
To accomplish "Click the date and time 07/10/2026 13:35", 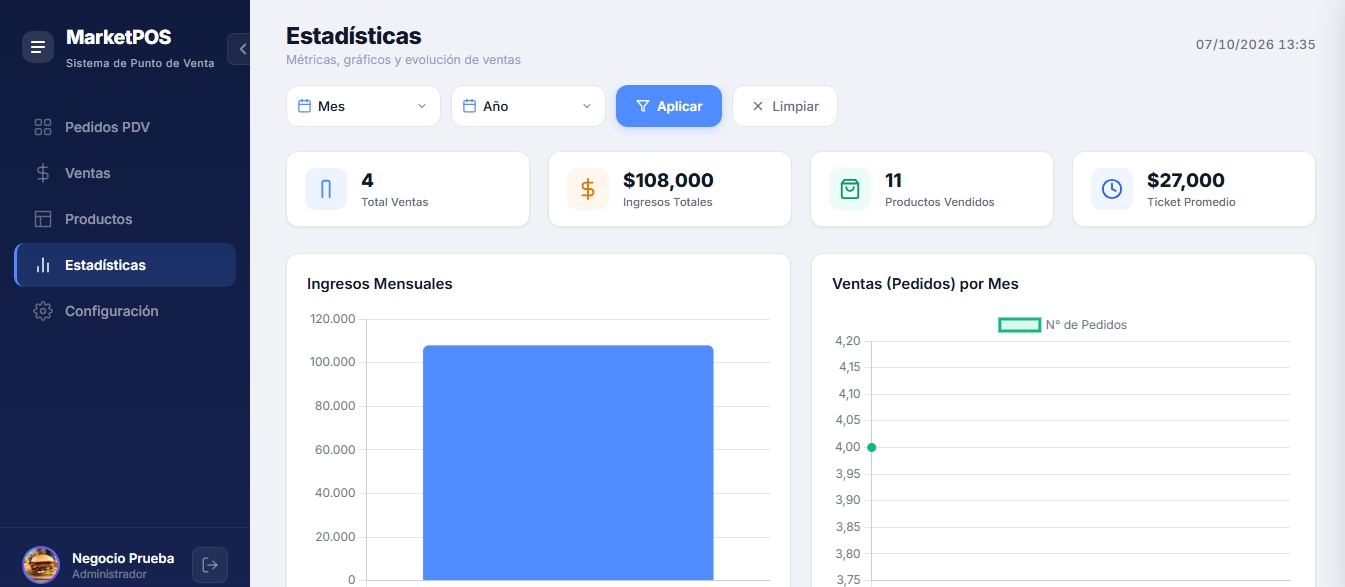I will [x=1256, y=45].
